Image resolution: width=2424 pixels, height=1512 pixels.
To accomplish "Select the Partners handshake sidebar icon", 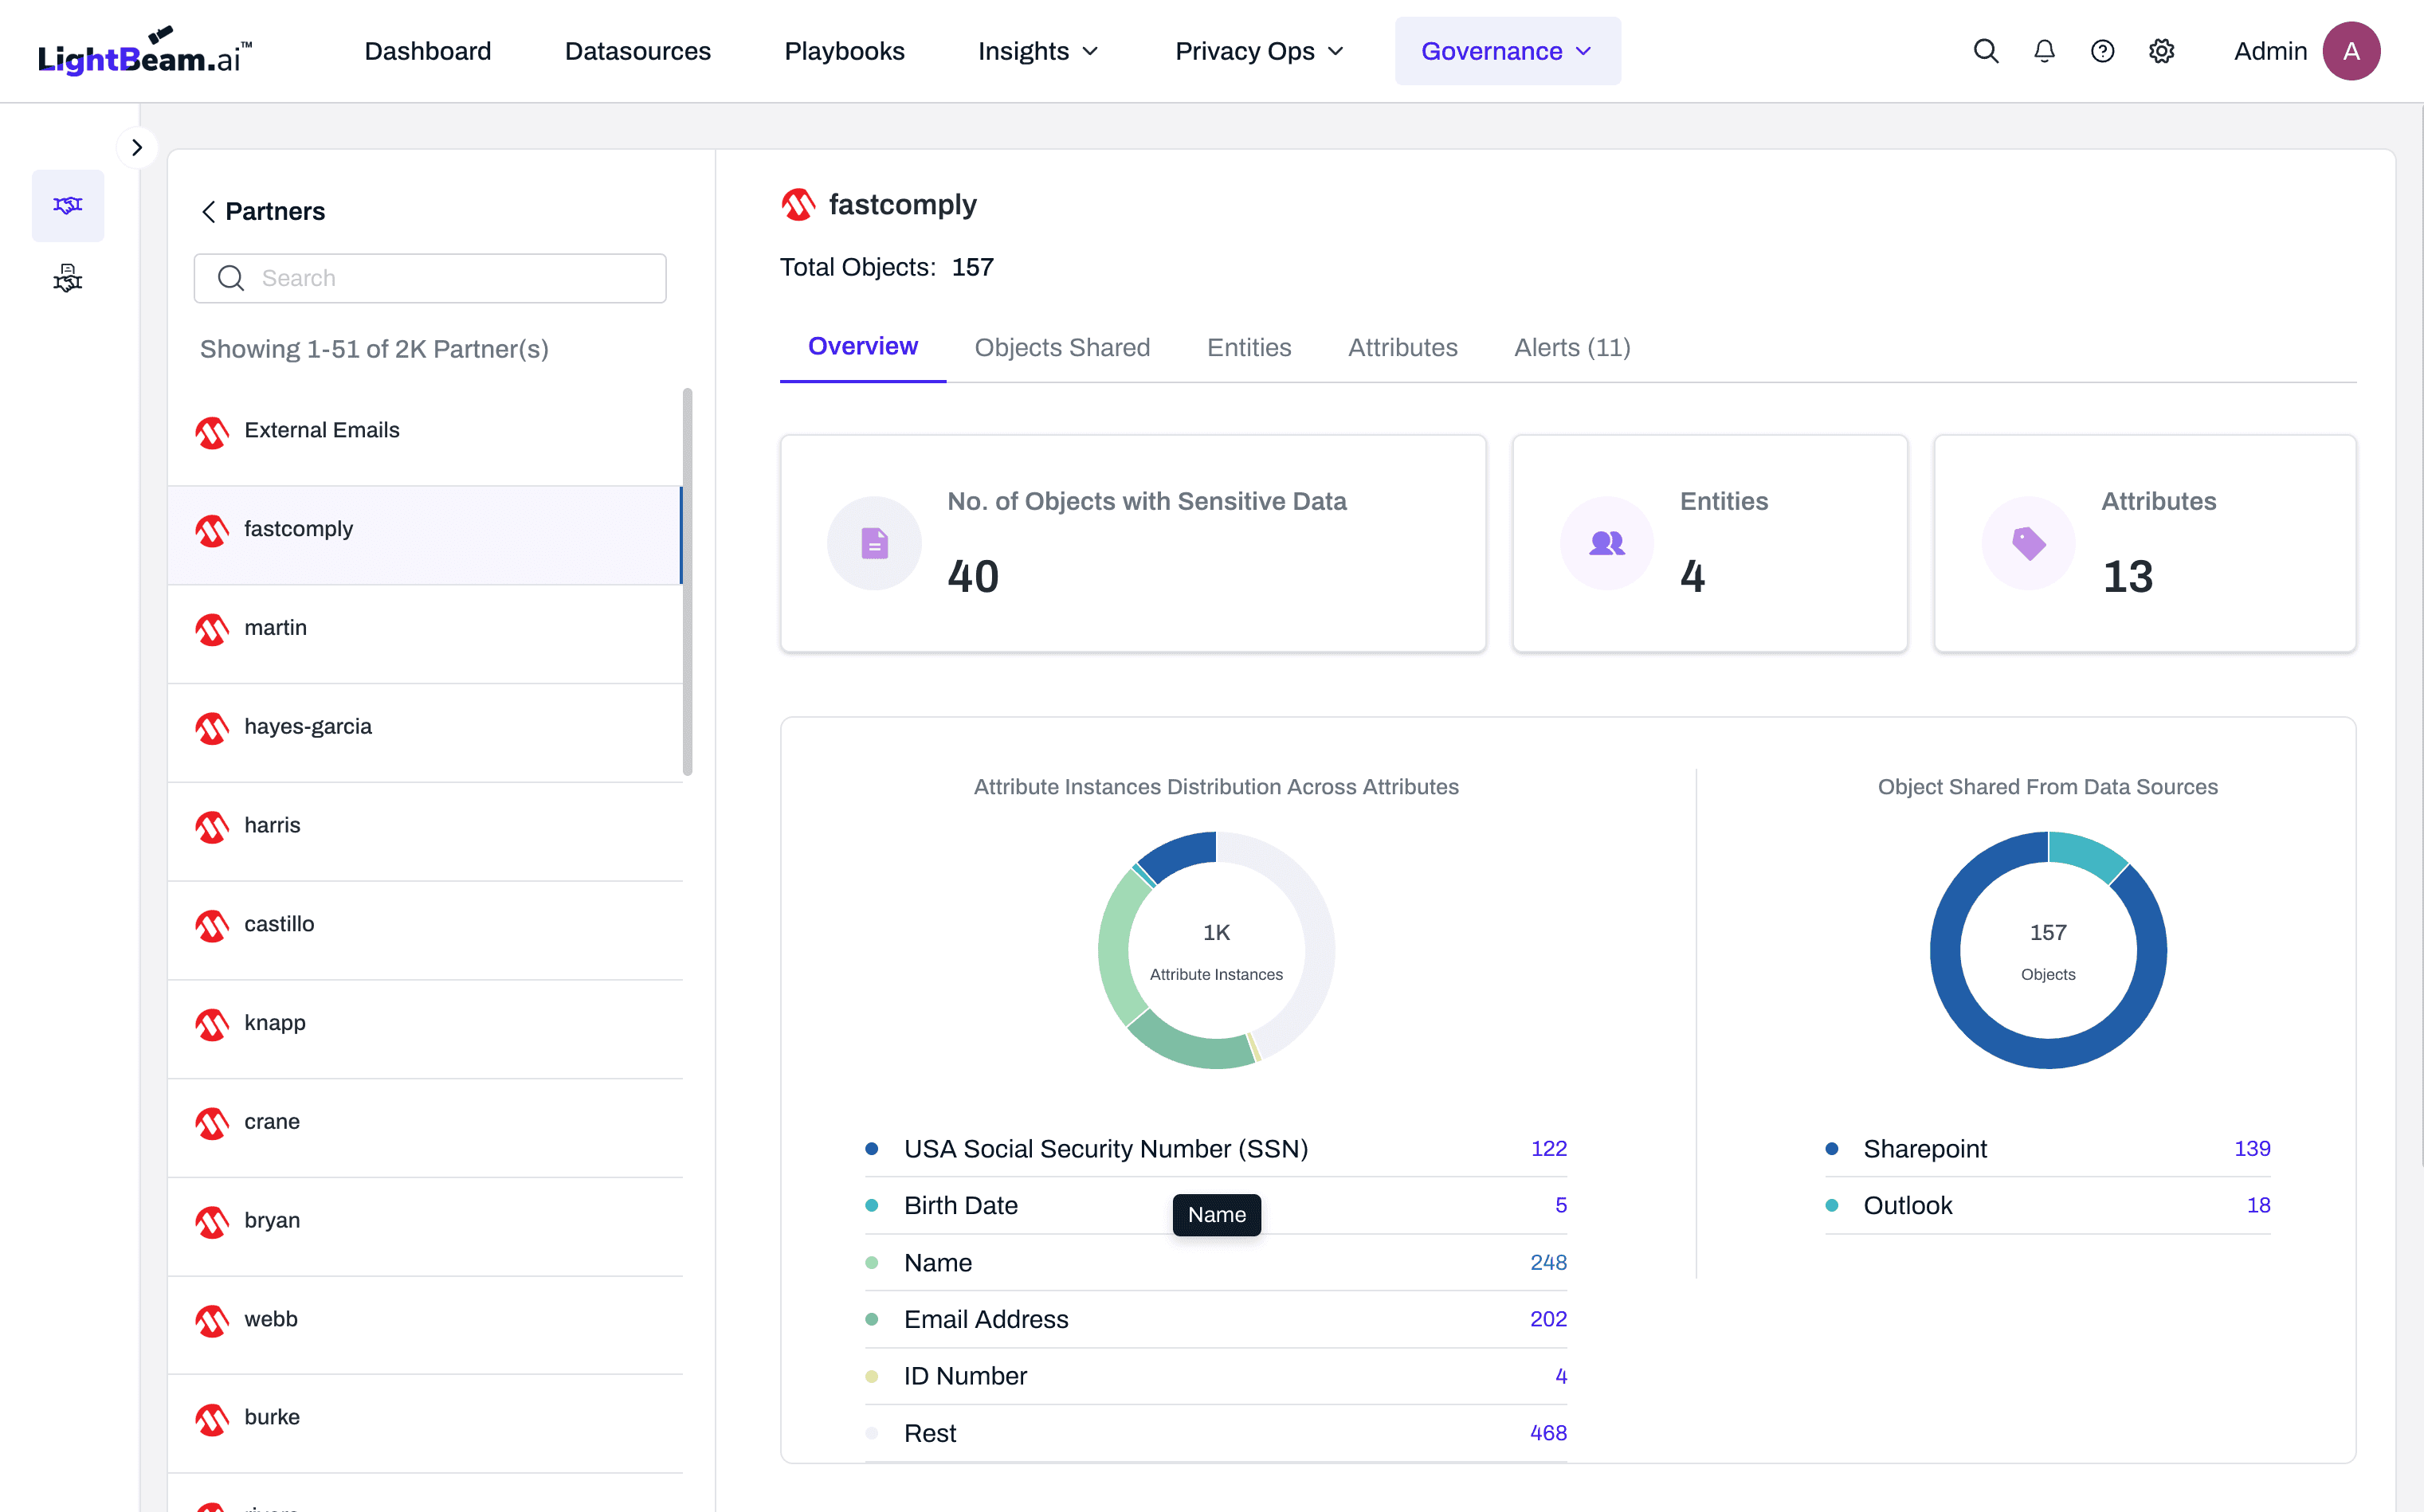I will click(68, 205).
